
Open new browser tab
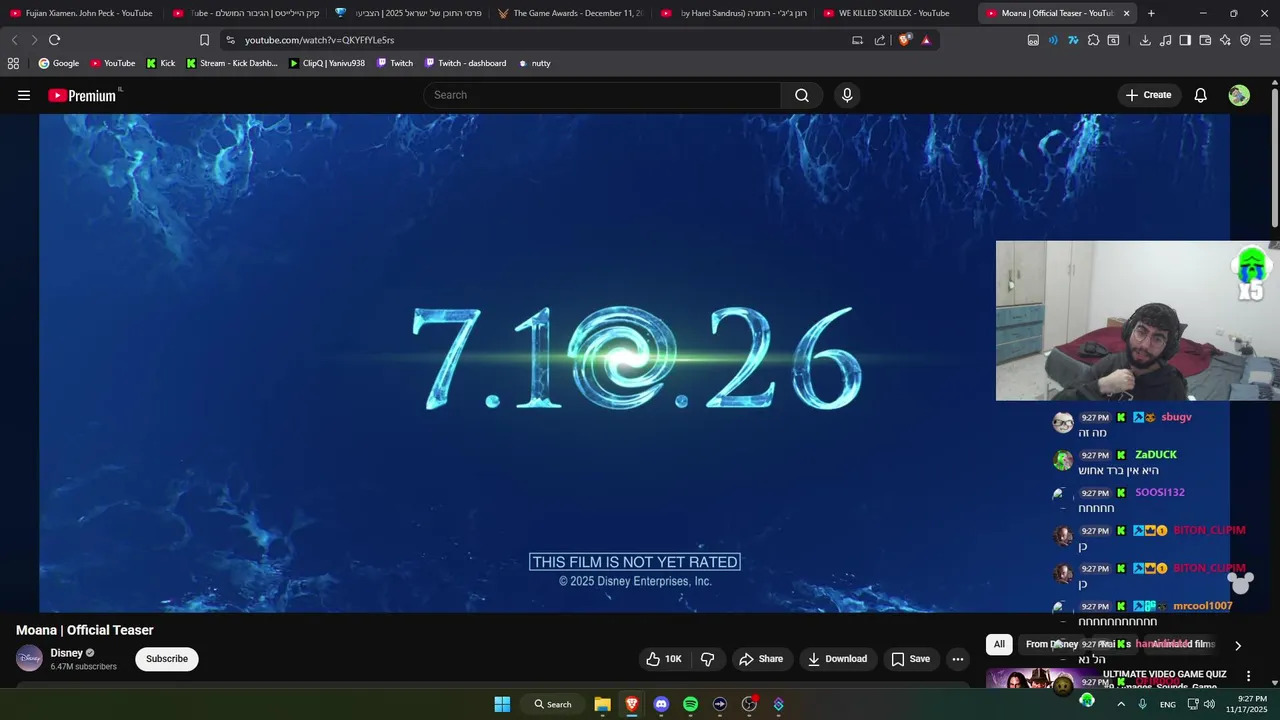(x=1151, y=13)
